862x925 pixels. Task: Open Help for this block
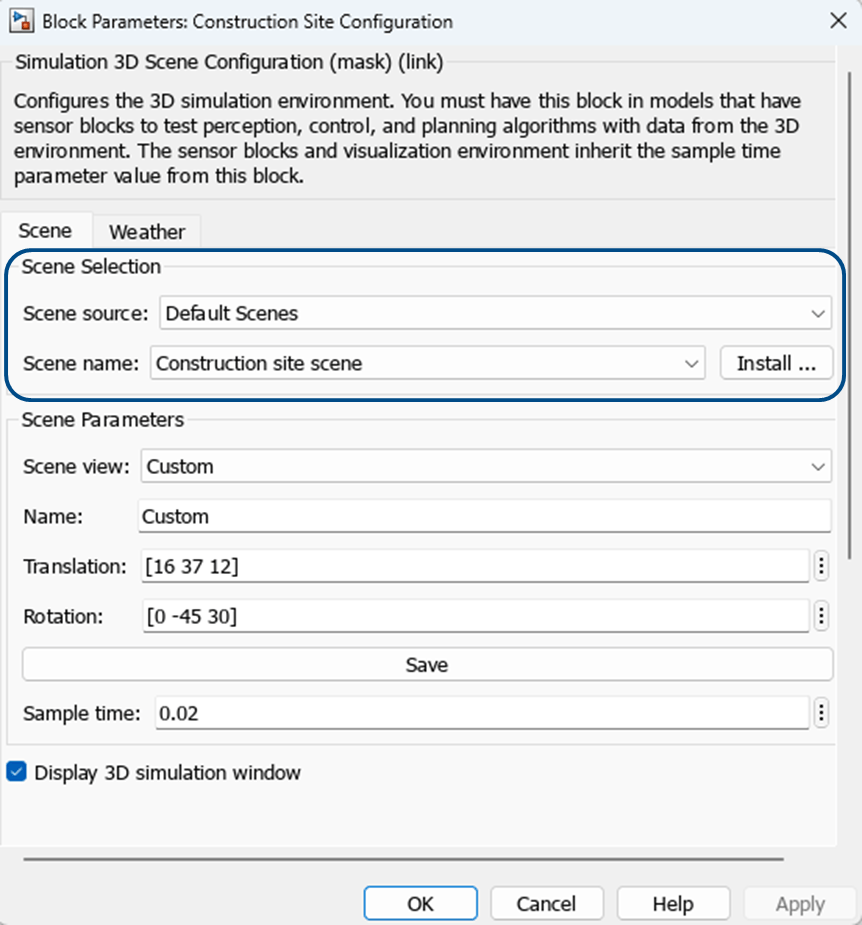pyautogui.click(x=672, y=903)
